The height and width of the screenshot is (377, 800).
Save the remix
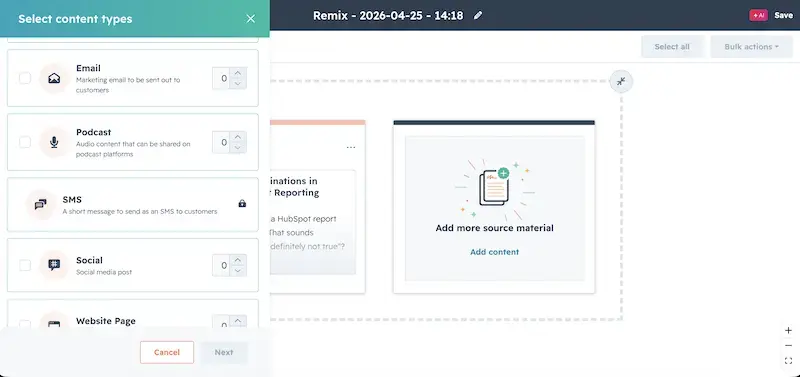(783, 16)
